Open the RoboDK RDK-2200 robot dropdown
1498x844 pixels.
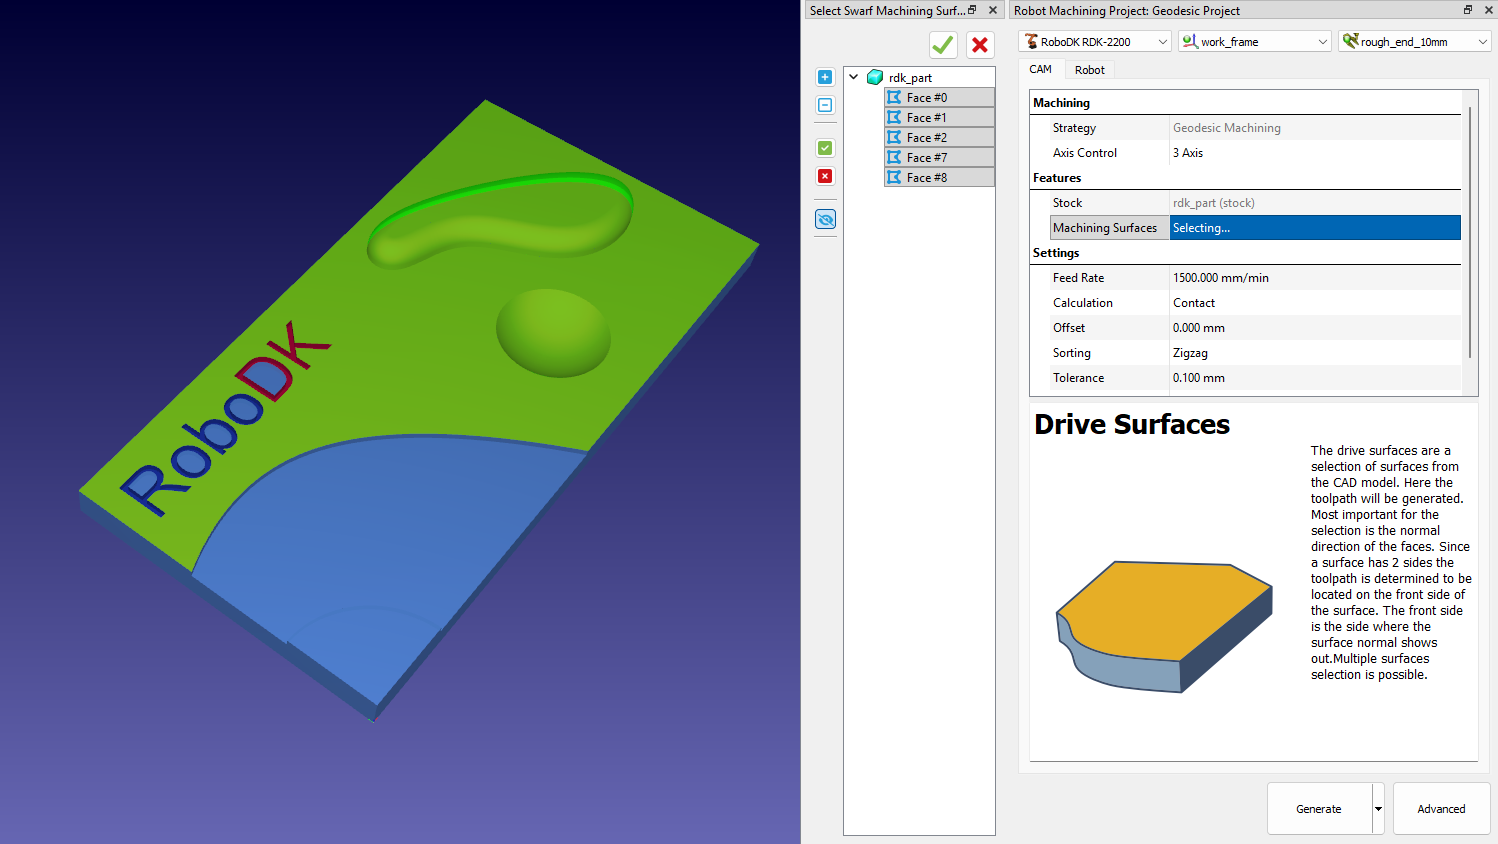(1094, 41)
